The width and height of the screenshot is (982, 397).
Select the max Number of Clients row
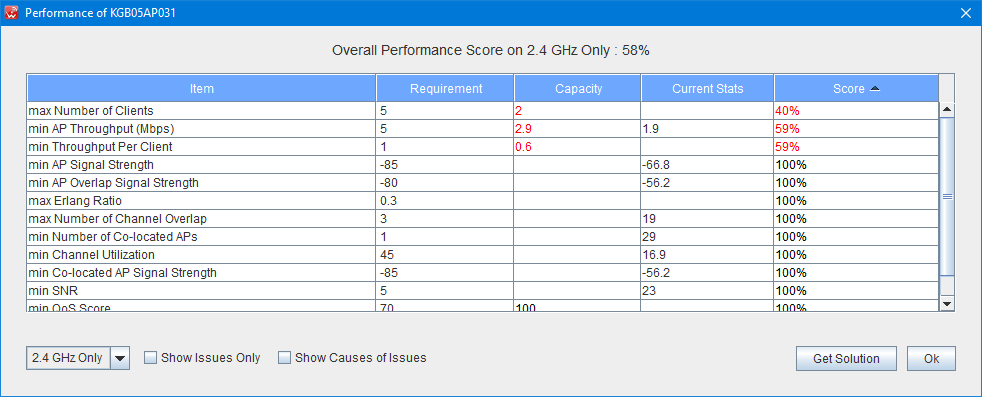click(x=483, y=111)
